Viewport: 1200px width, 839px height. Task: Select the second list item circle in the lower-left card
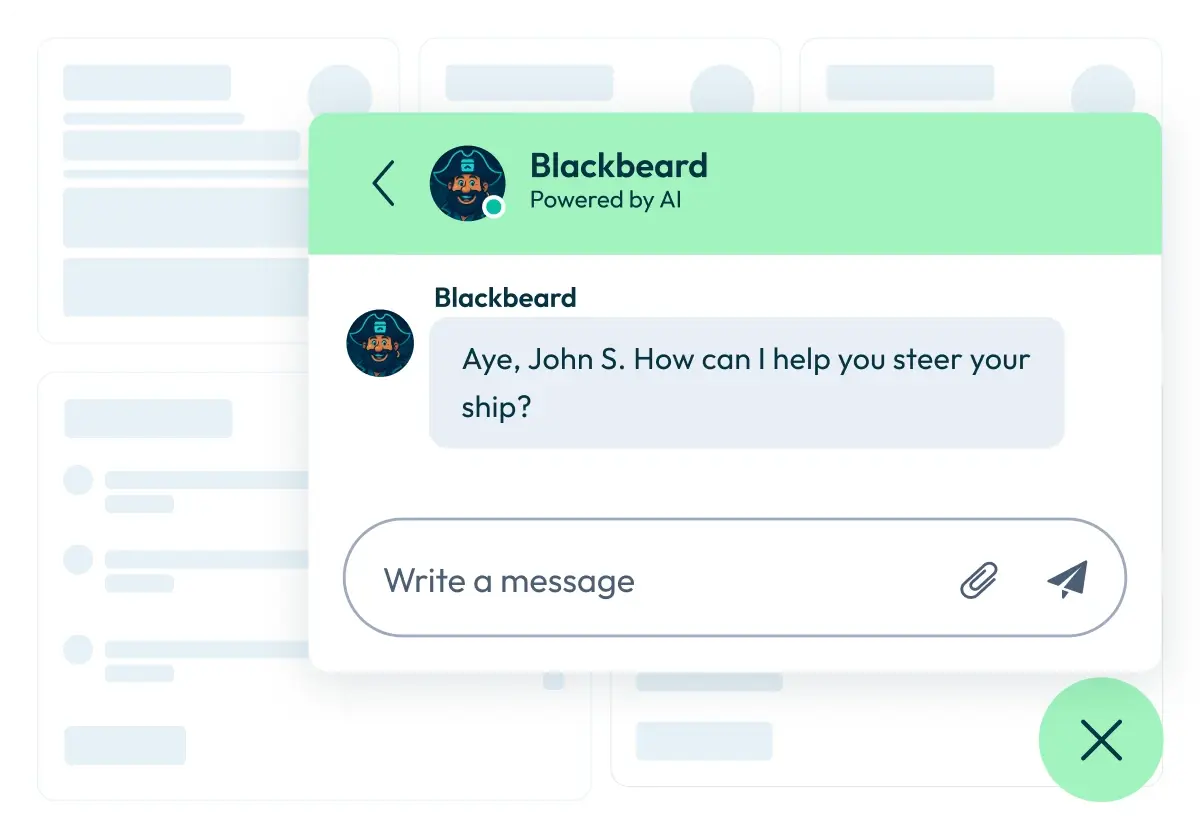[x=78, y=559]
